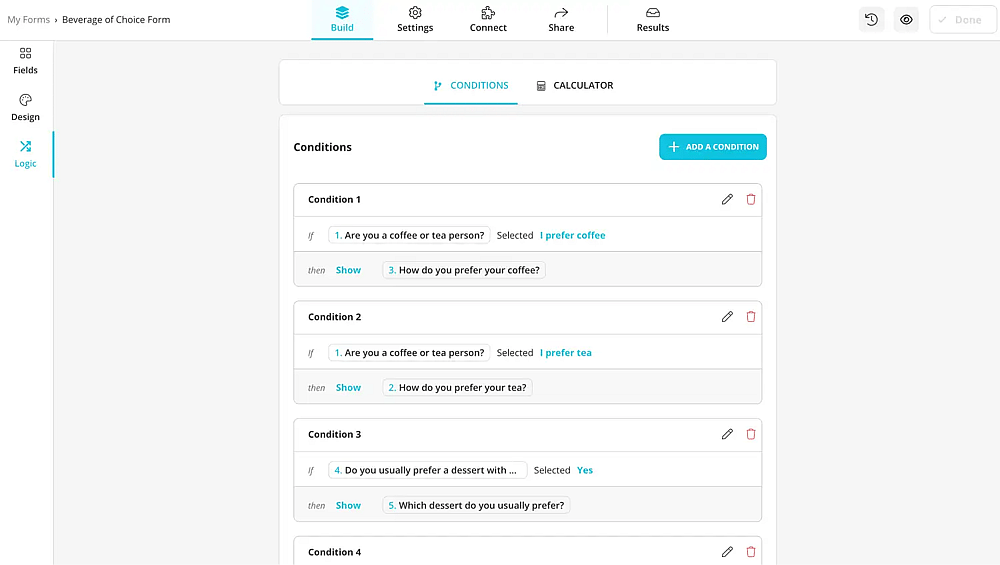Viewport: 1000px width, 565px height.
Task: Click the Conditions section heading
Action: (x=322, y=147)
